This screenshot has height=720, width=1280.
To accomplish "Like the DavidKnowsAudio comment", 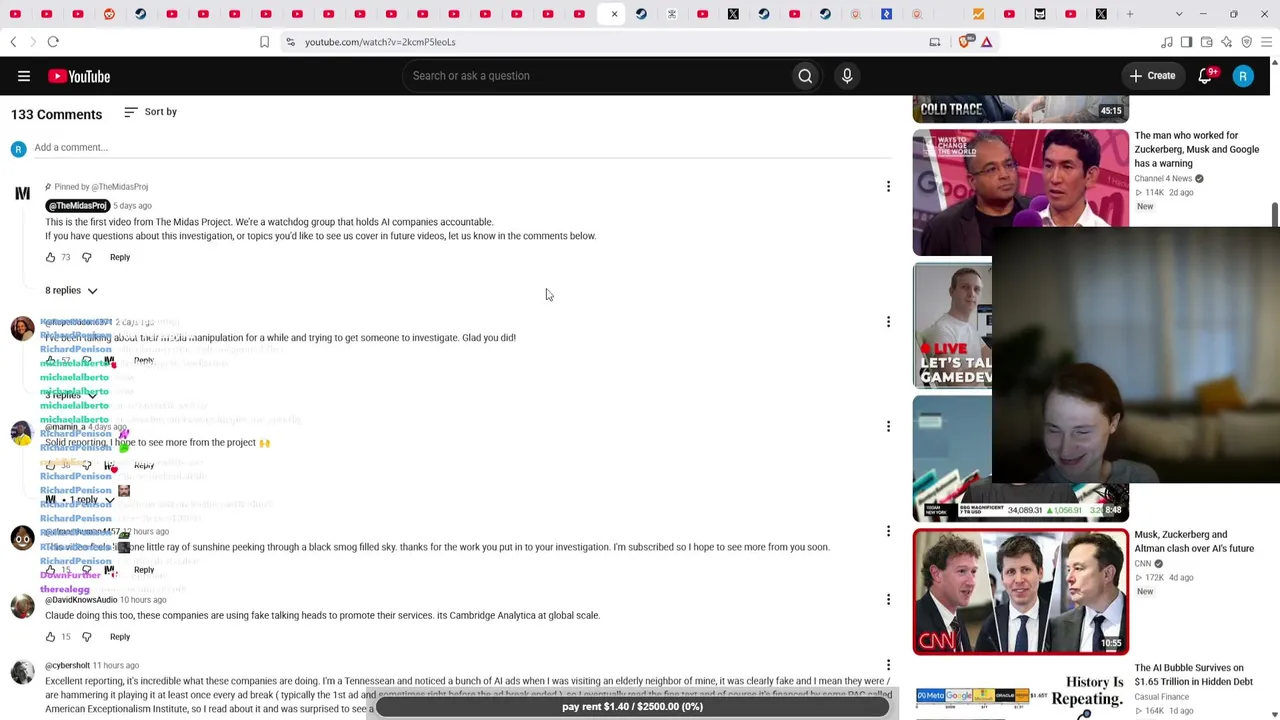I will click(x=50, y=637).
